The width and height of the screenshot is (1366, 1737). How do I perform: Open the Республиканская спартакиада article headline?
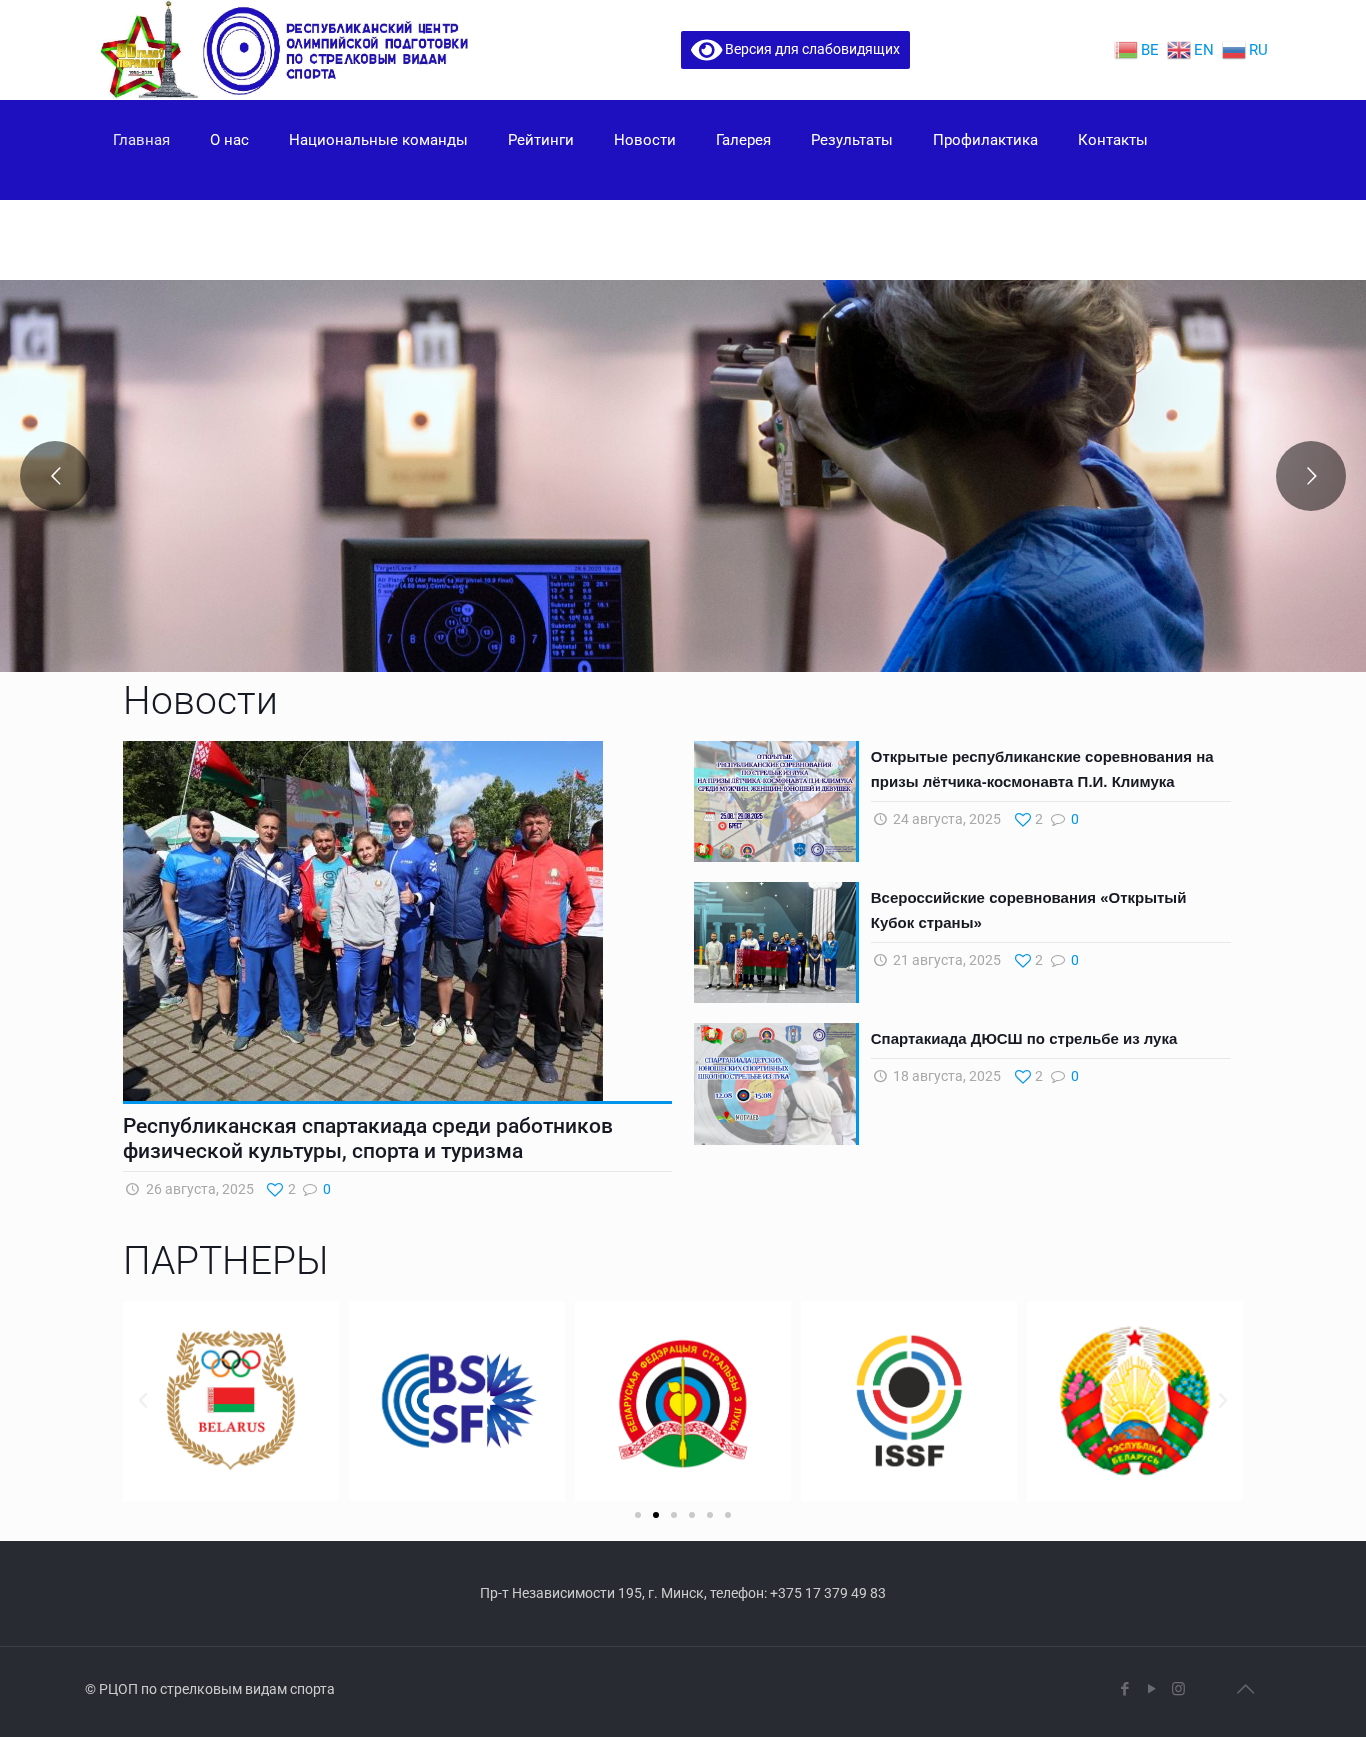[368, 1138]
